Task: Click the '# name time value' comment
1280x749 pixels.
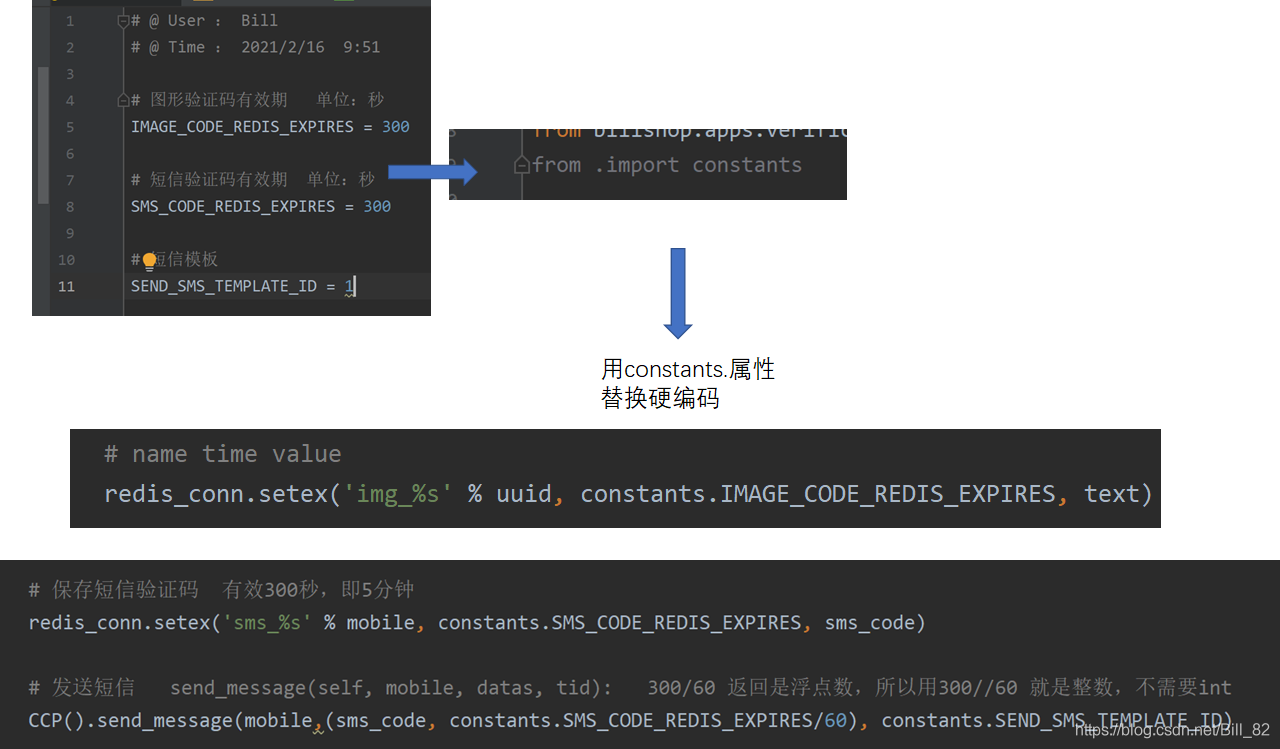Action: (x=223, y=454)
